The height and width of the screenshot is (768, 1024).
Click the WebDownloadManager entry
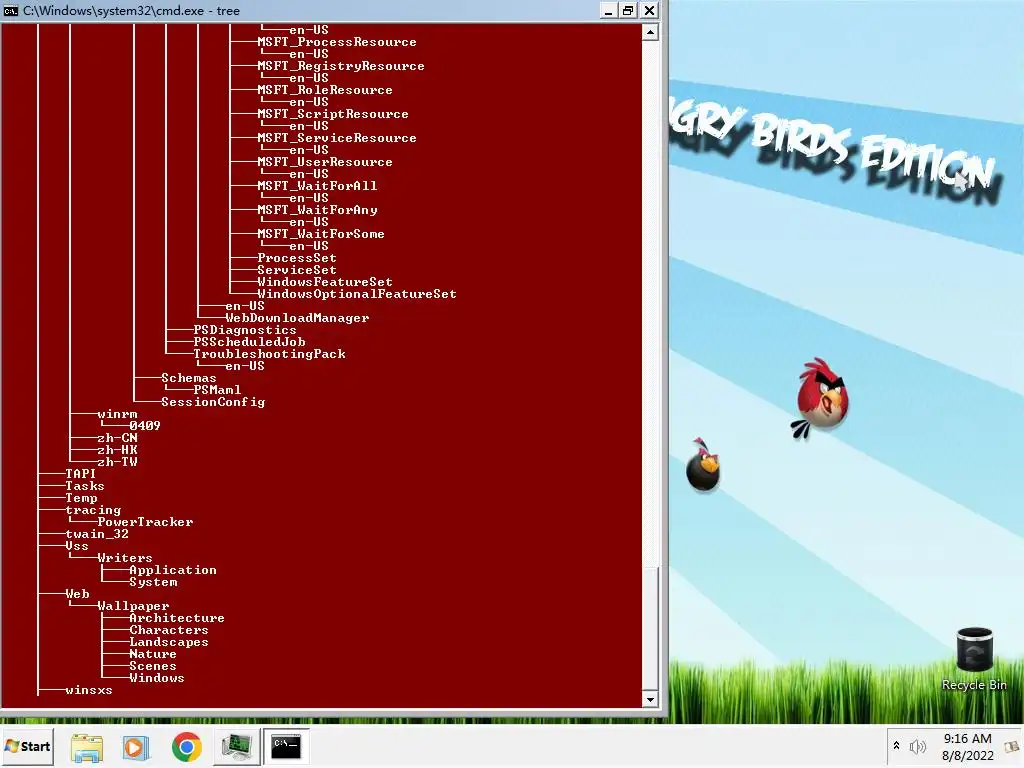(x=297, y=318)
